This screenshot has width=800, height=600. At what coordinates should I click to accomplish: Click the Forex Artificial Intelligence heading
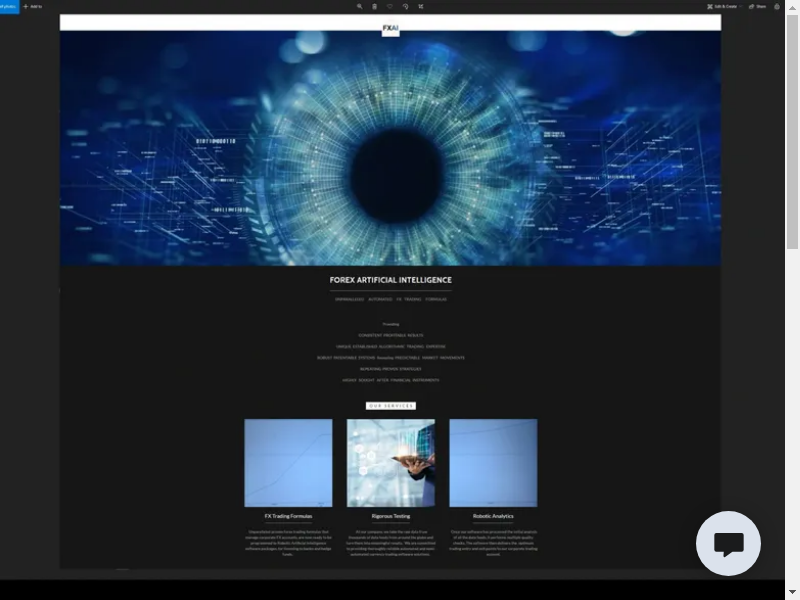click(x=390, y=280)
